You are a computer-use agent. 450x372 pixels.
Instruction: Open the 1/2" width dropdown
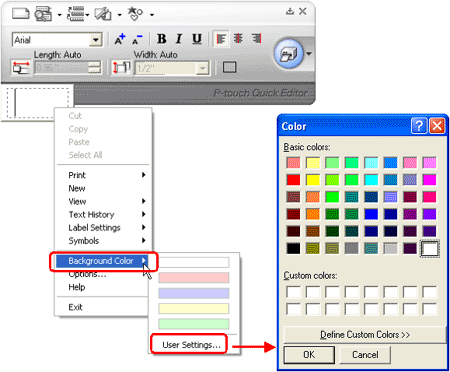(x=202, y=69)
